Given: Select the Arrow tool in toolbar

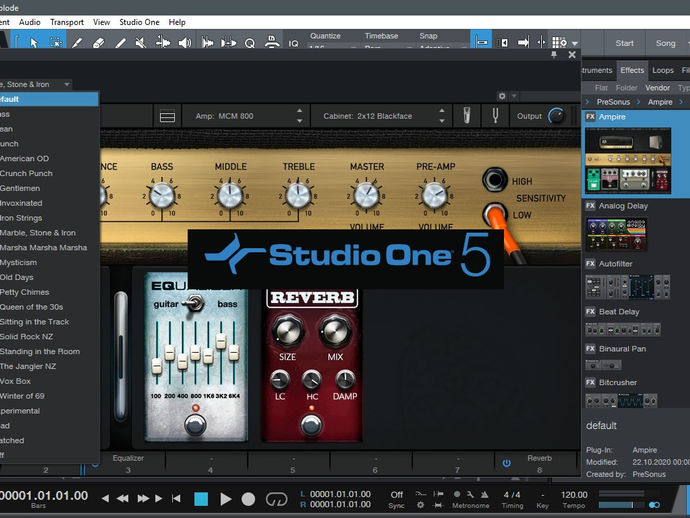Looking at the screenshot, I should pyautogui.click(x=34, y=43).
